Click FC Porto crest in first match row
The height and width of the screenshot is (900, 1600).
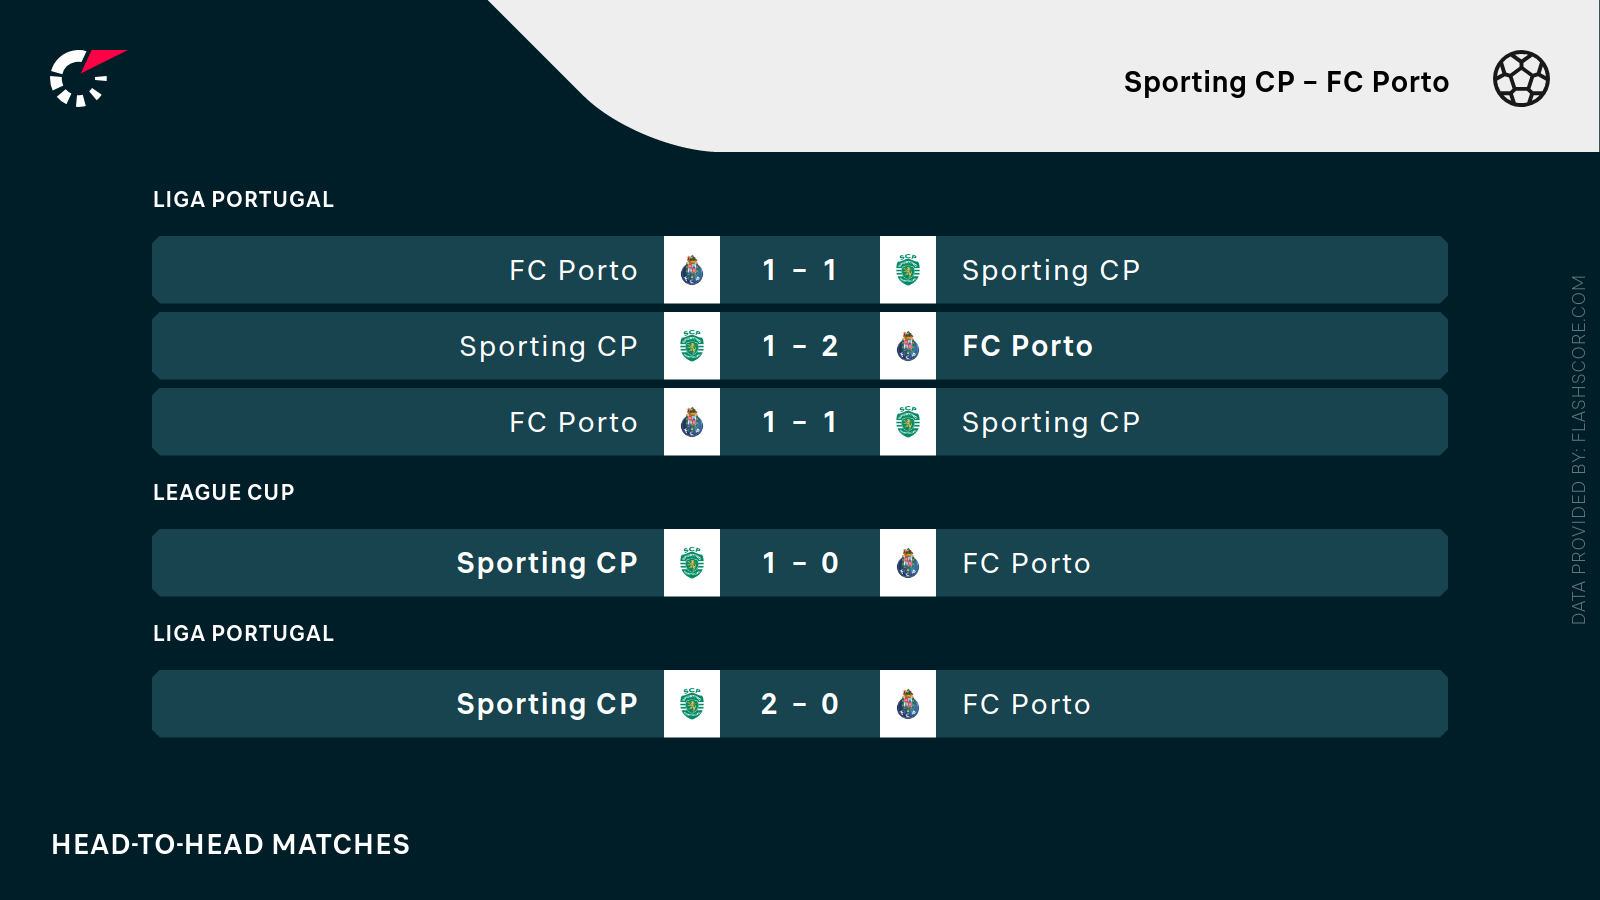tap(692, 270)
